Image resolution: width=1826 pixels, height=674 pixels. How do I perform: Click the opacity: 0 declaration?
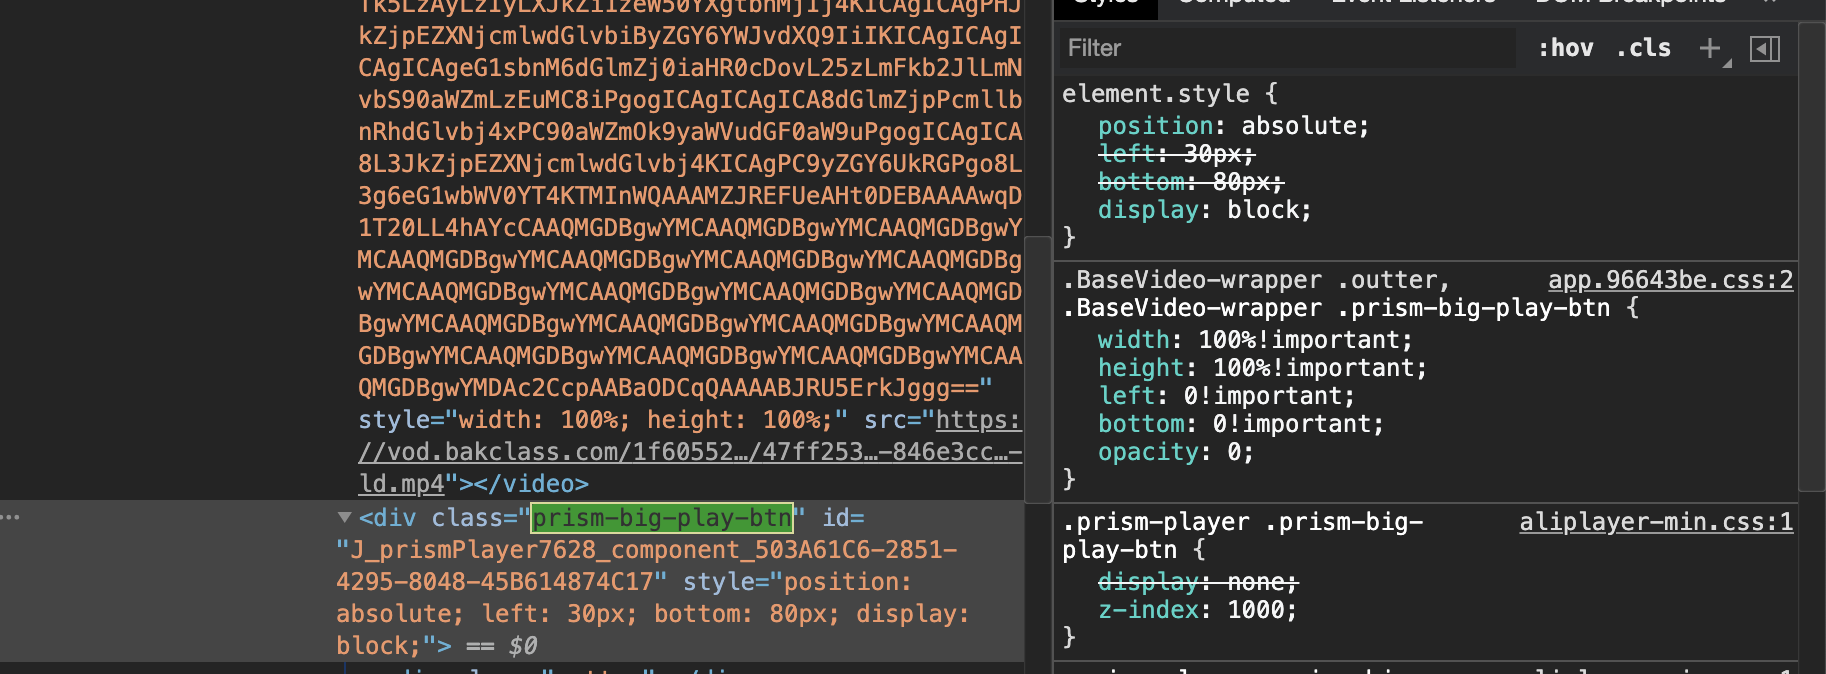click(1175, 452)
